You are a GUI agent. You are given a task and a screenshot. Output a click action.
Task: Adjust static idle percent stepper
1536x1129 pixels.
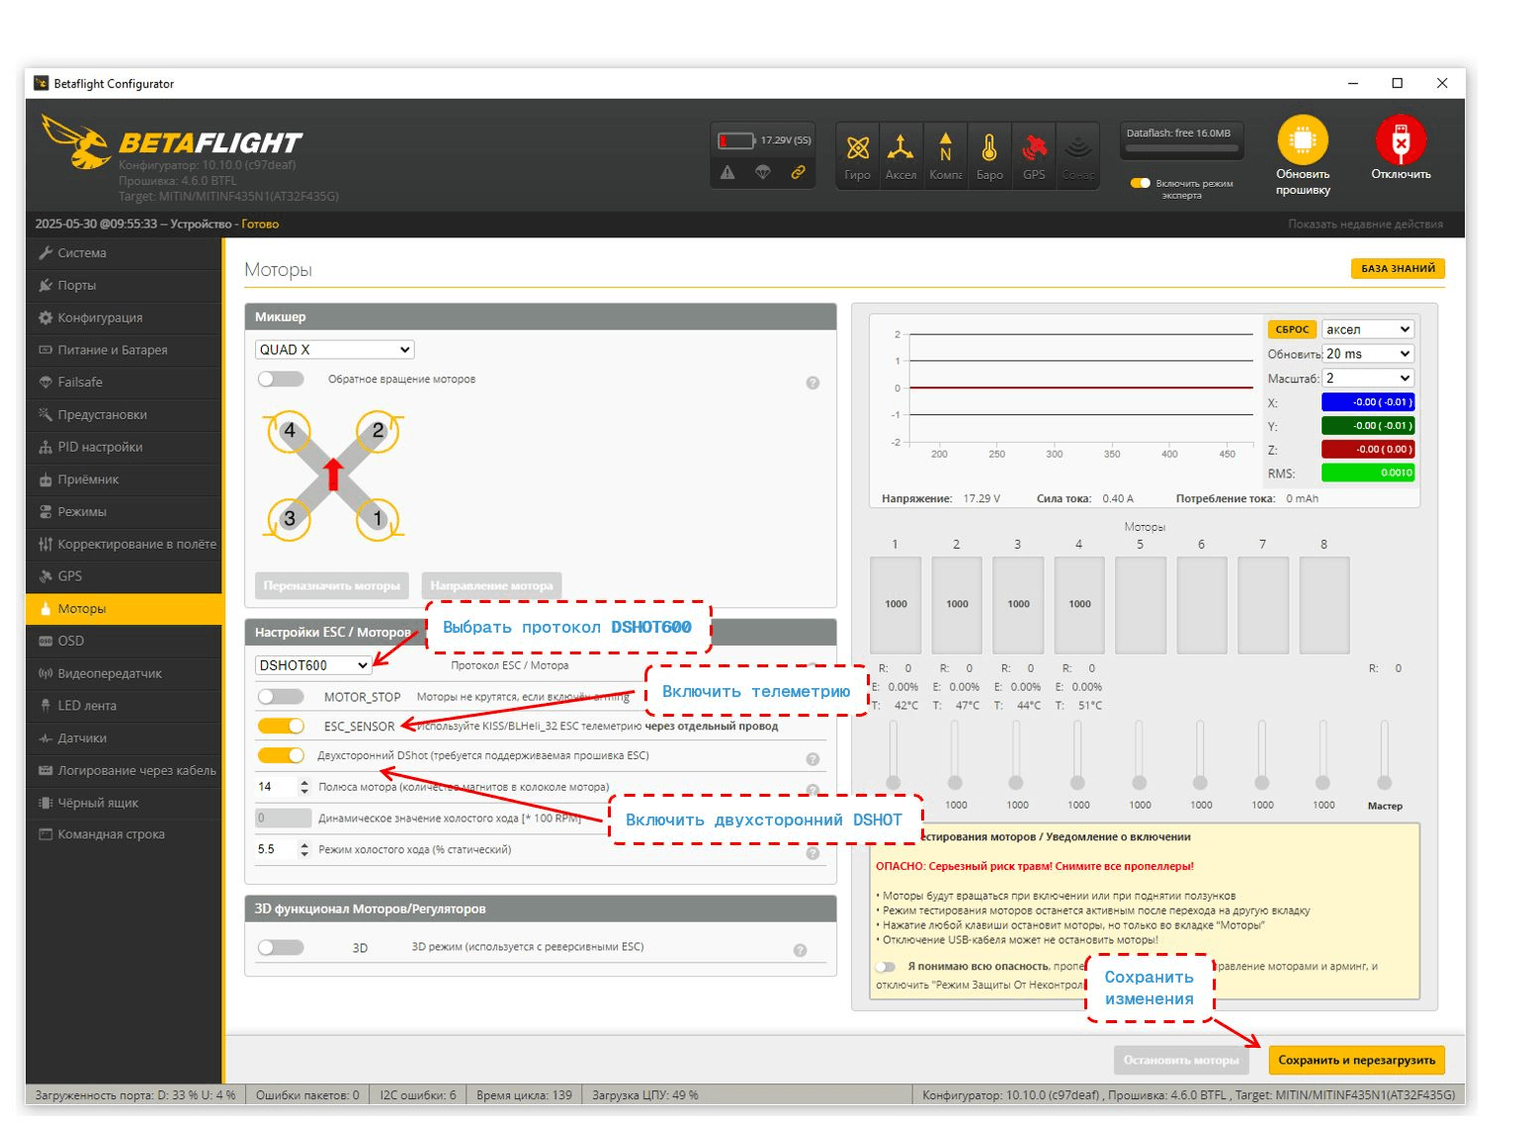(x=304, y=849)
